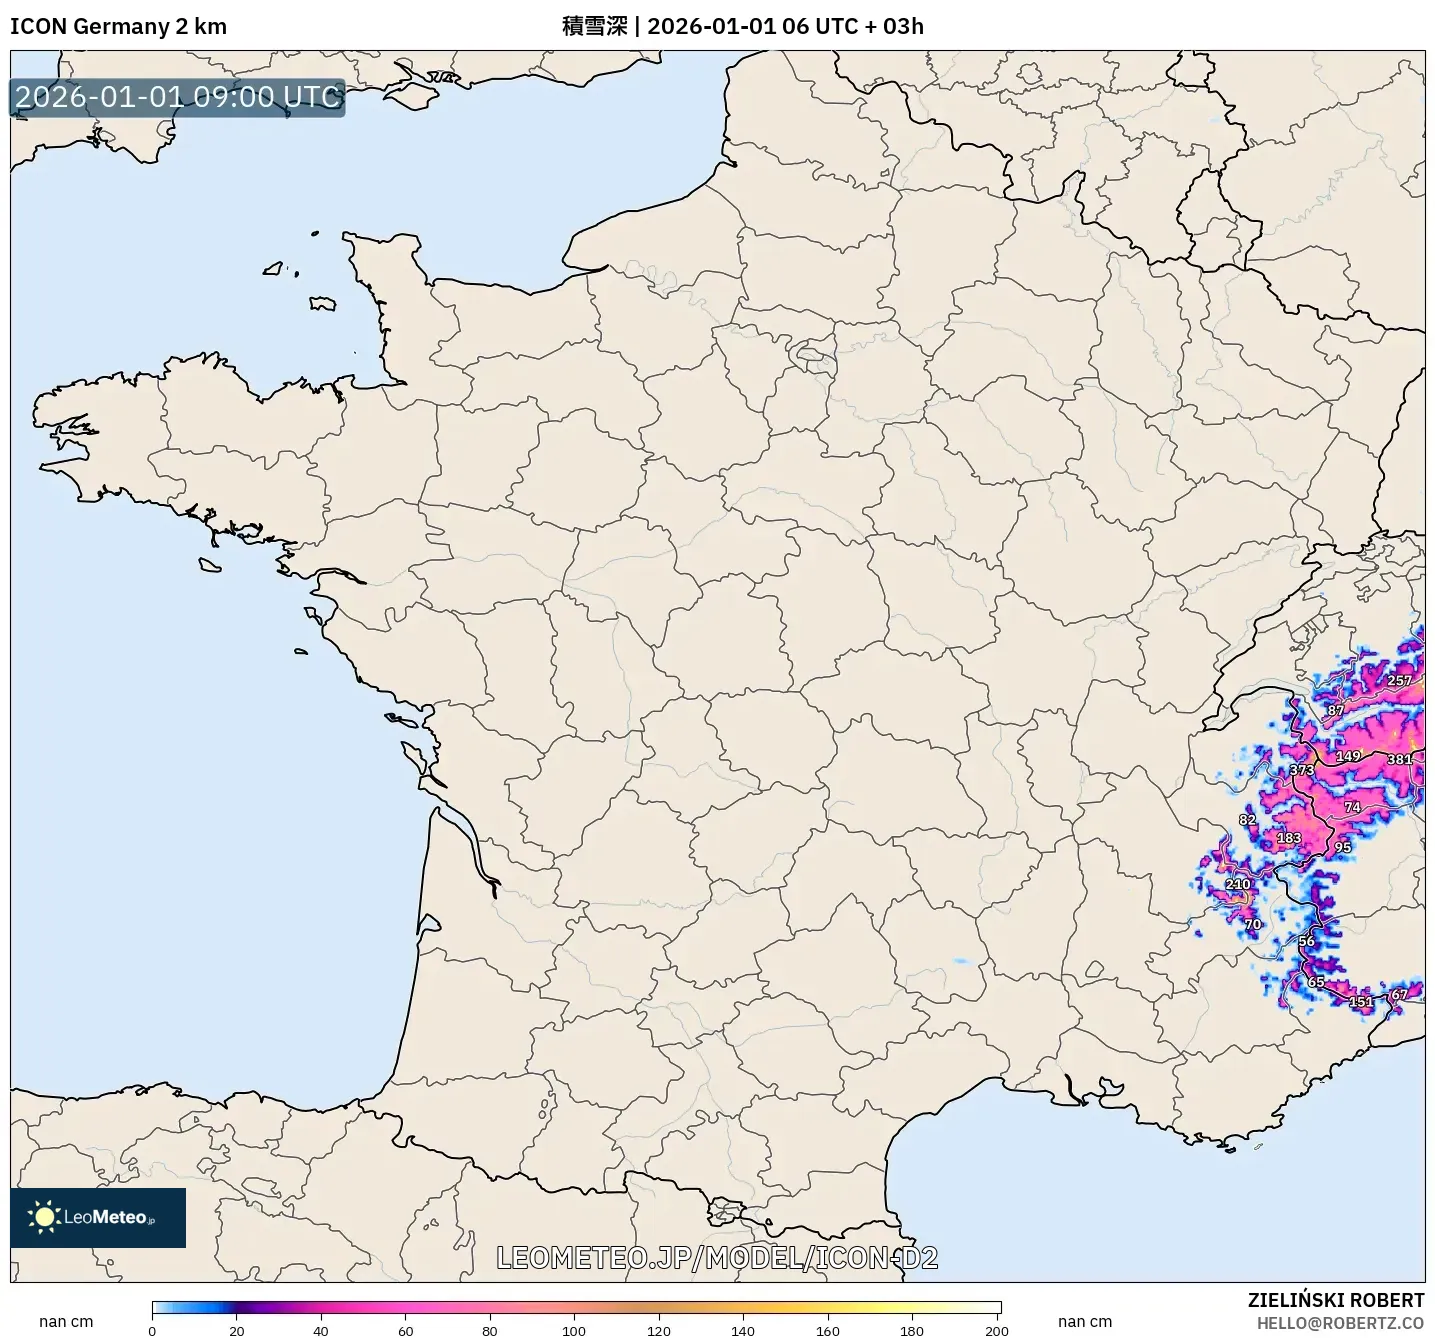Screen dimensions: 1435x1338
Task: Select the 381 snow depth value label
Action: [x=1399, y=759]
